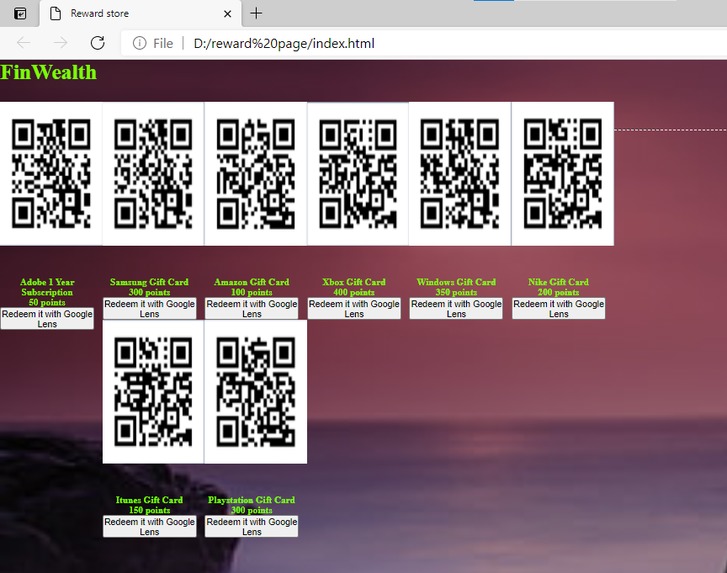Click the Samsung Gift Card label
Viewport: 727px width, 573px height.
coord(149,282)
